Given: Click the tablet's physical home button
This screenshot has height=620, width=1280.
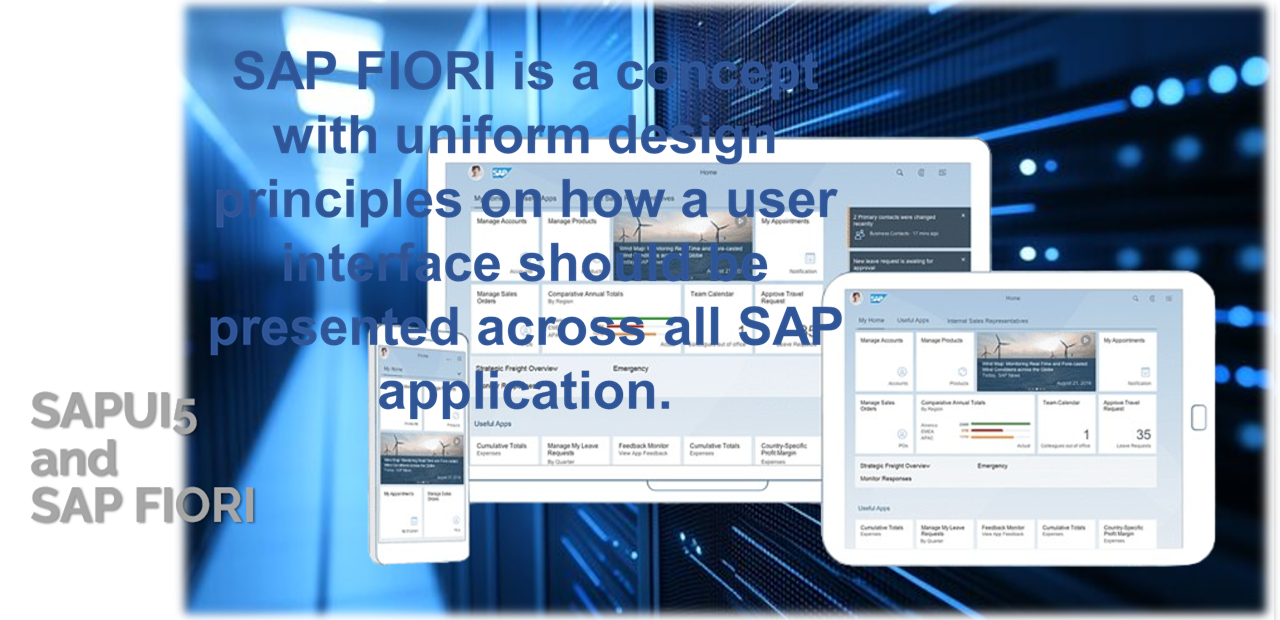Looking at the screenshot, I should [1199, 418].
